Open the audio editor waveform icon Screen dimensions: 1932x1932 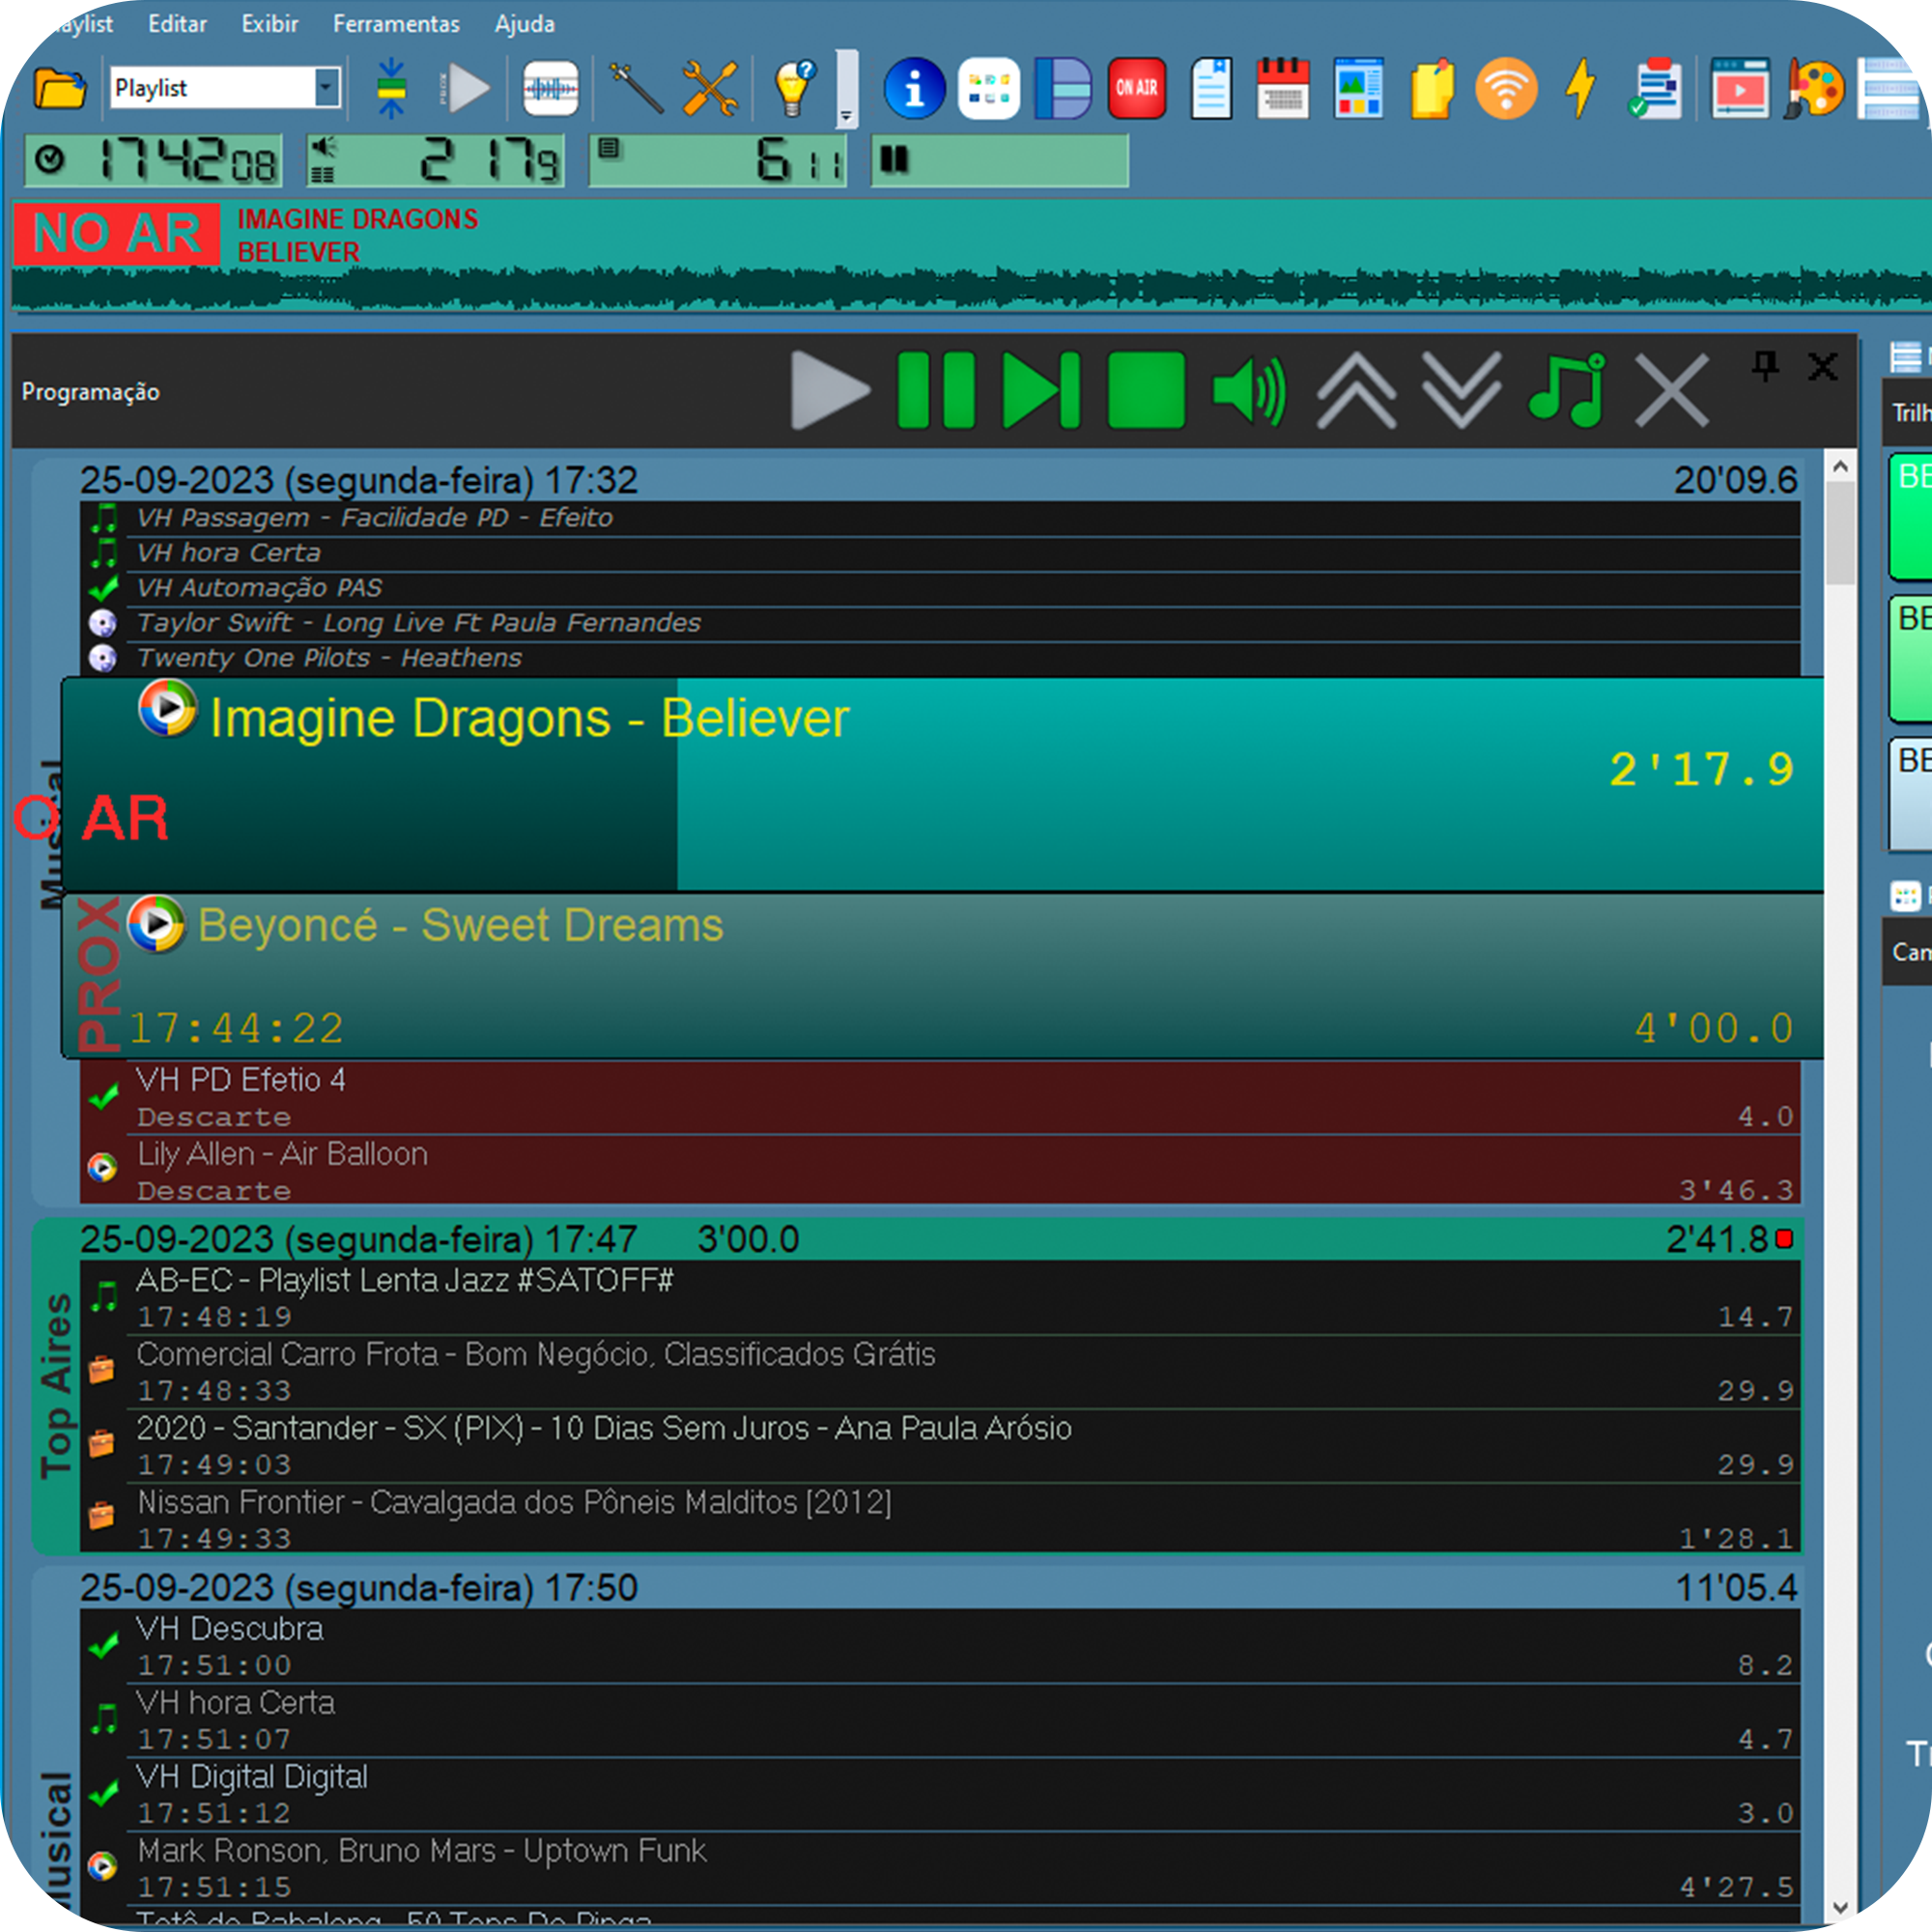pos(550,88)
